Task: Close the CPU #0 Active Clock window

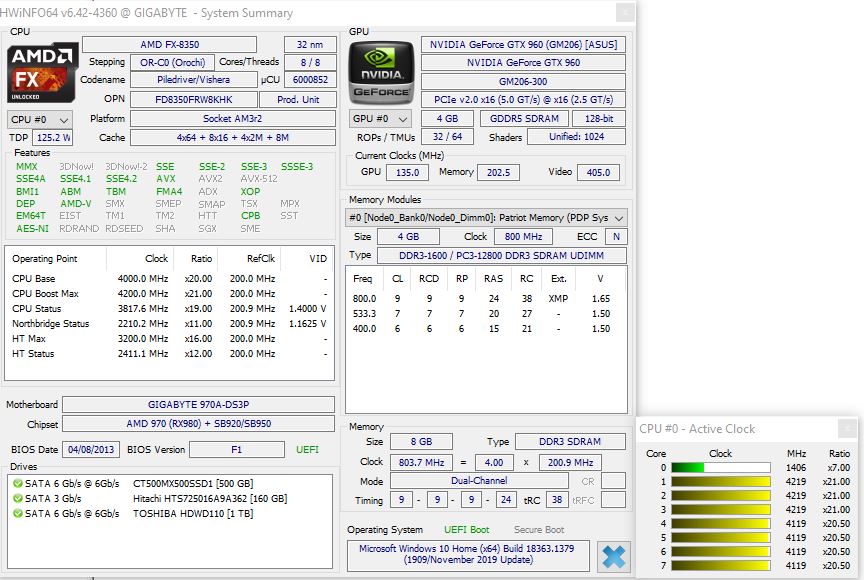Action: click(x=847, y=428)
